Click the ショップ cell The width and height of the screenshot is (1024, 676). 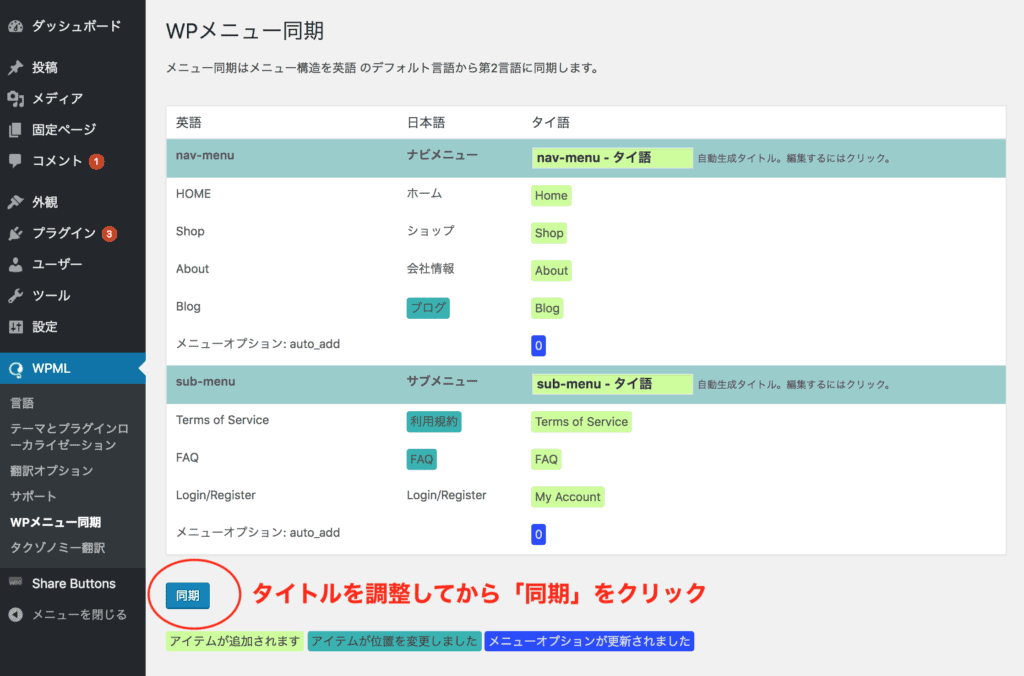click(x=430, y=231)
